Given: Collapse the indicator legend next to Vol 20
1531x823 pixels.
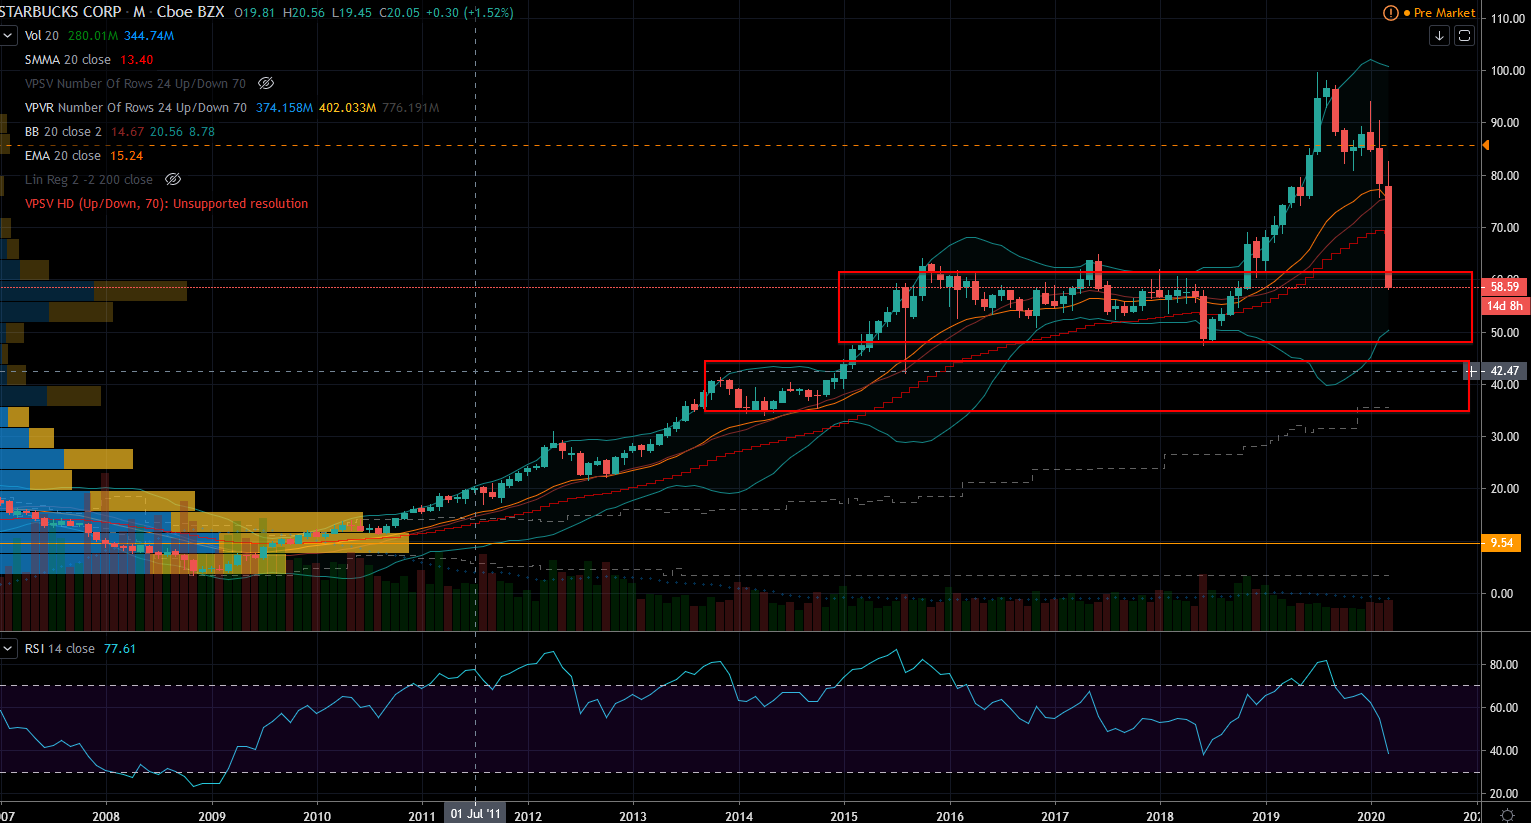Looking at the screenshot, I should pyautogui.click(x=8, y=36).
